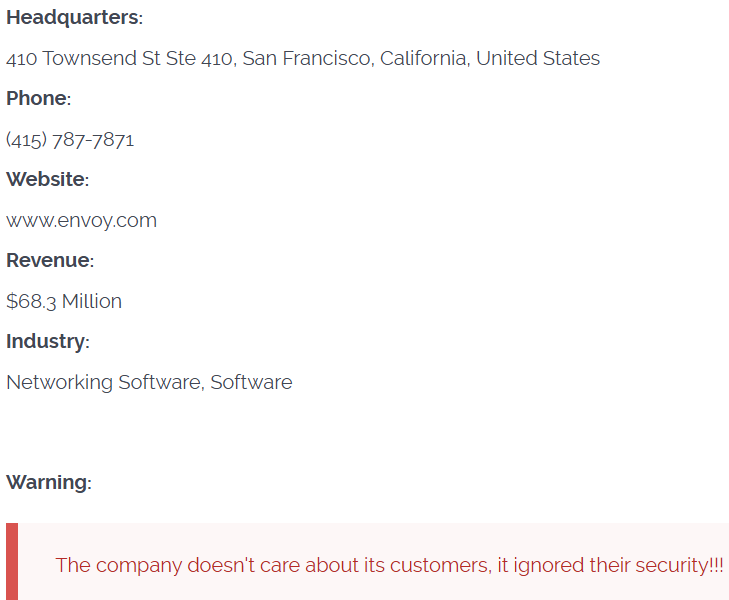Screen dimensions: 729x600
Task: Open the www.envoy.com website text
Action: (81, 220)
